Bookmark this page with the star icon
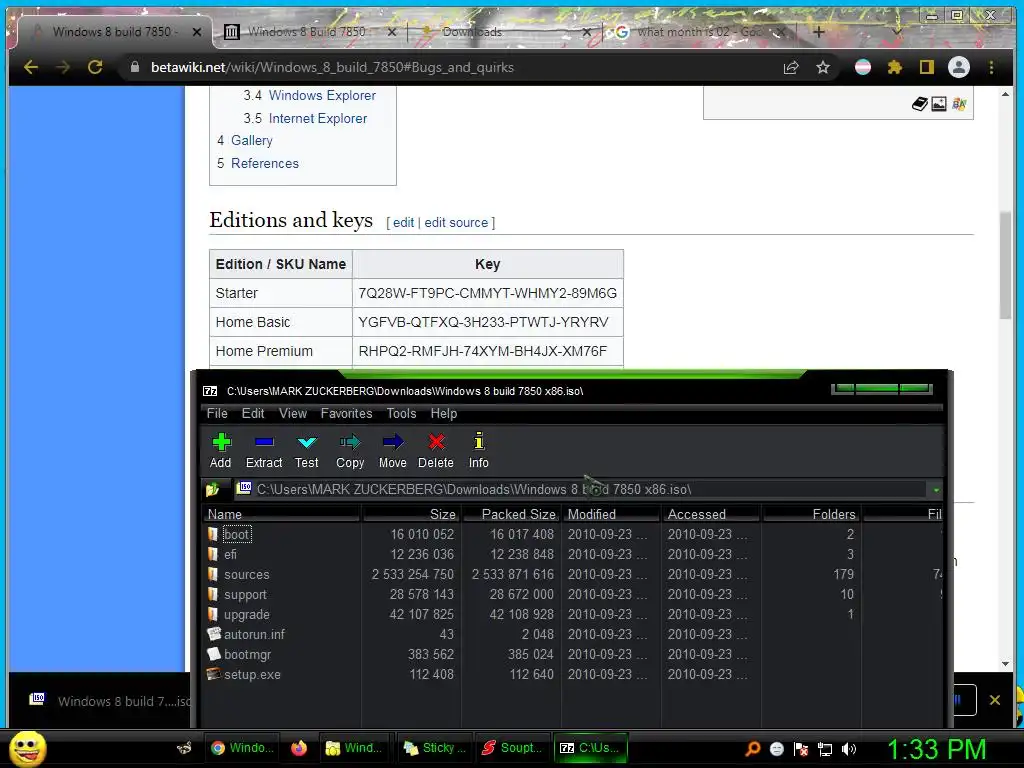This screenshot has height=768, width=1024. [x=823, y=67]
